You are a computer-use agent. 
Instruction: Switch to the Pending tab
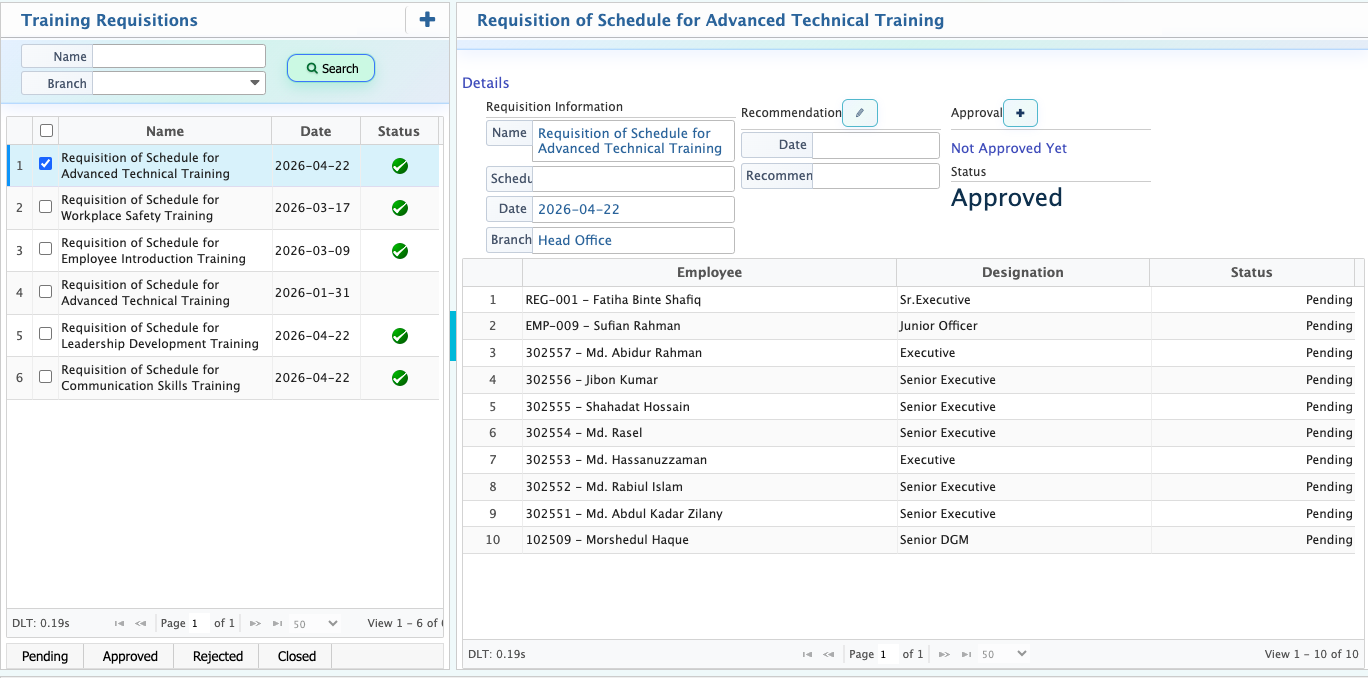point(45,656)
